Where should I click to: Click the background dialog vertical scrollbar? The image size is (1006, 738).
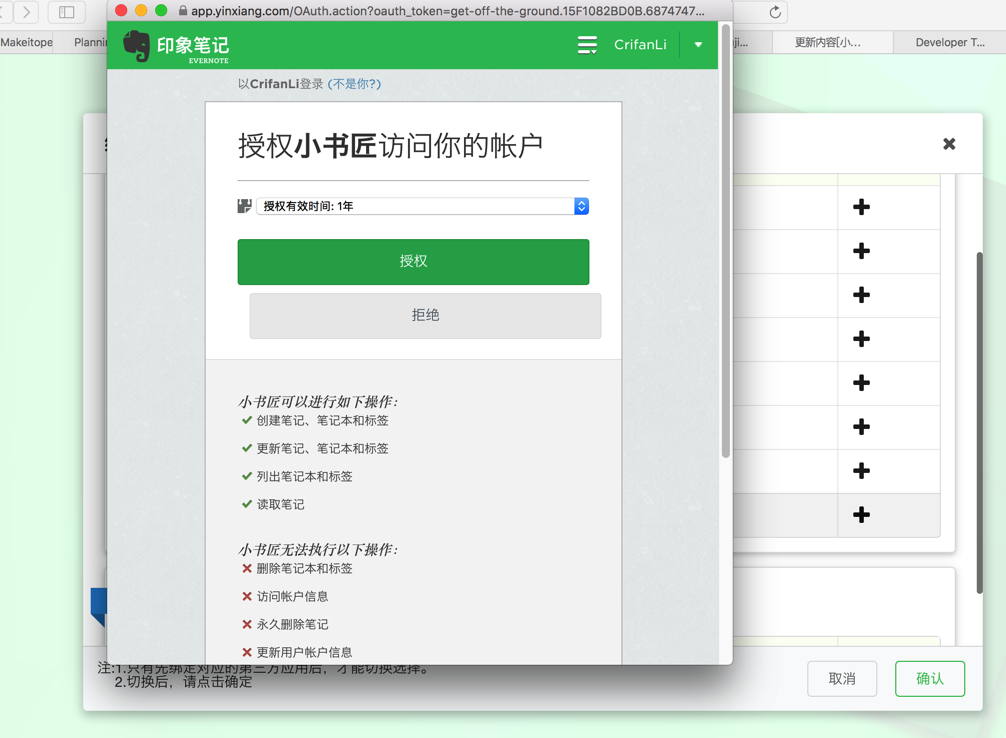(x=979, y=424)
